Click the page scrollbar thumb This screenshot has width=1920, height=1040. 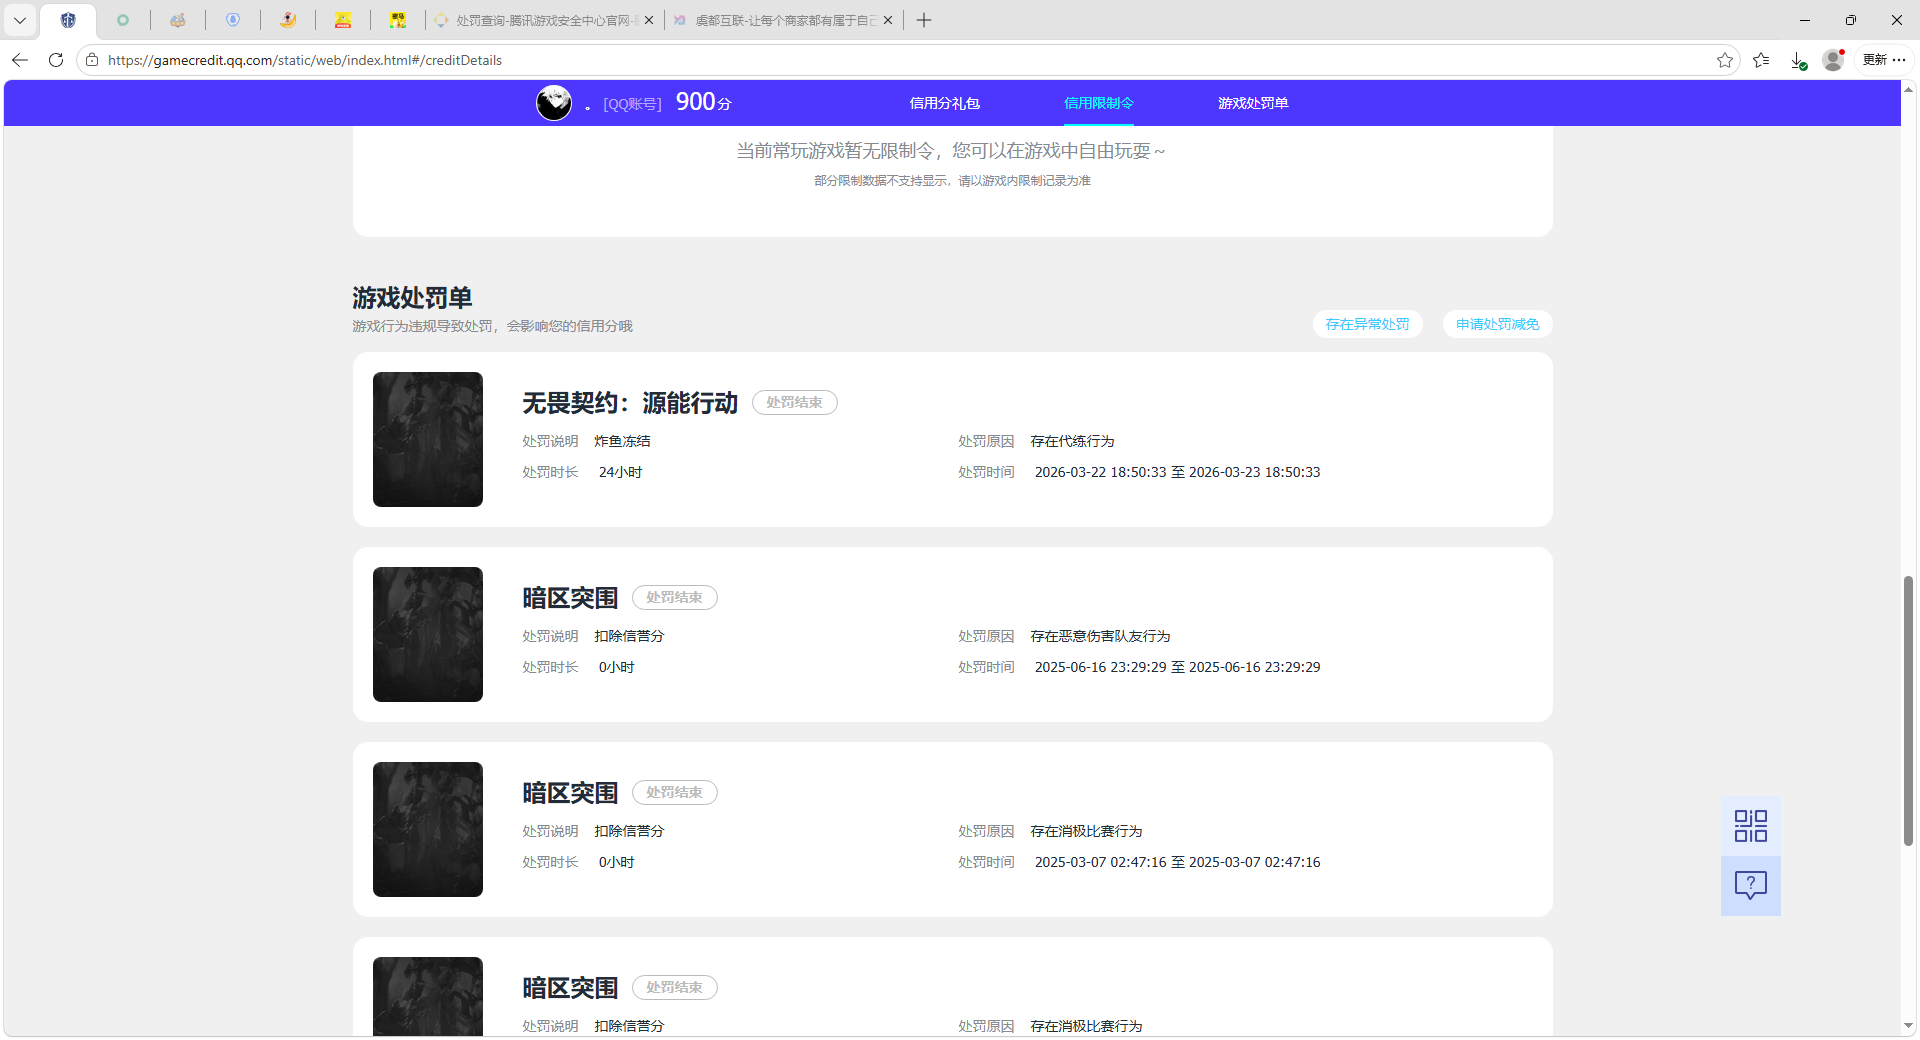pos(1908,711)
